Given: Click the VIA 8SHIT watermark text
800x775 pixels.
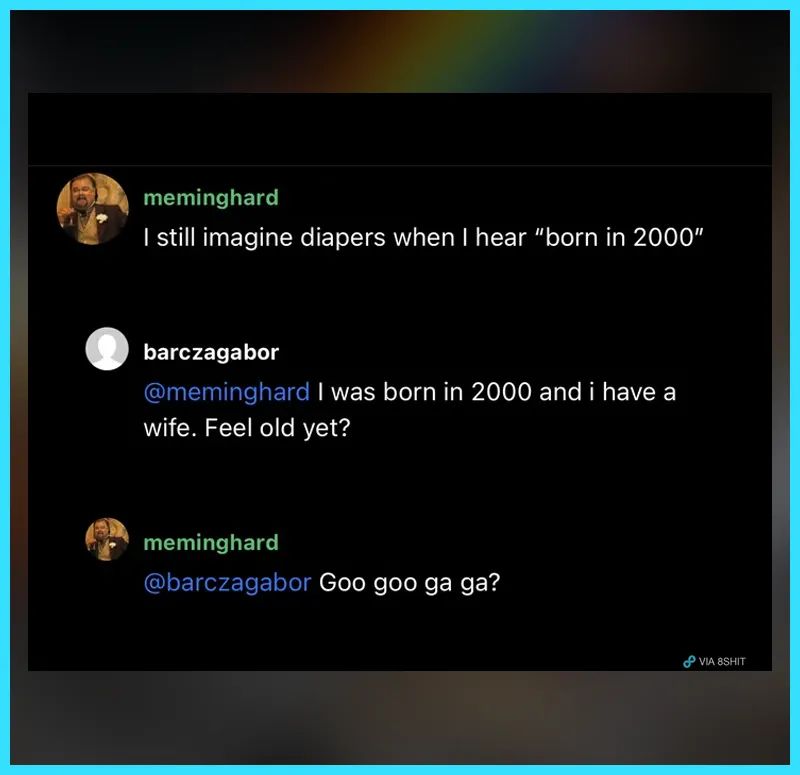Looking at the screenshot, I should point(722,661).
